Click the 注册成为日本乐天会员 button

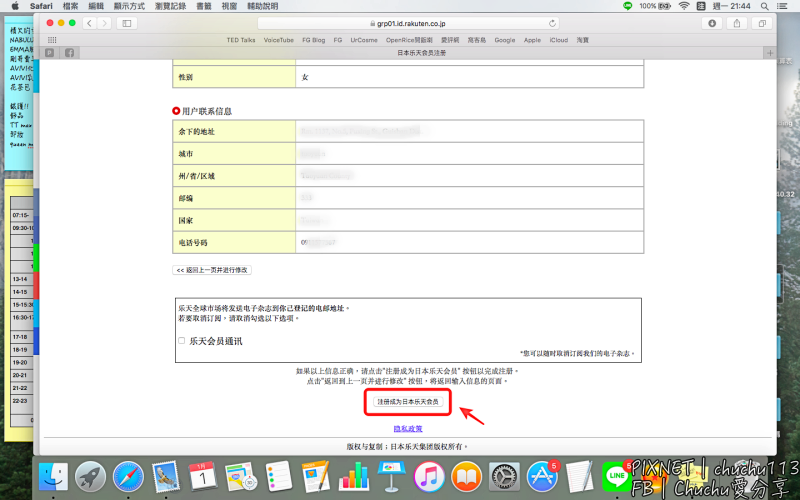click(x=407, y=401)
